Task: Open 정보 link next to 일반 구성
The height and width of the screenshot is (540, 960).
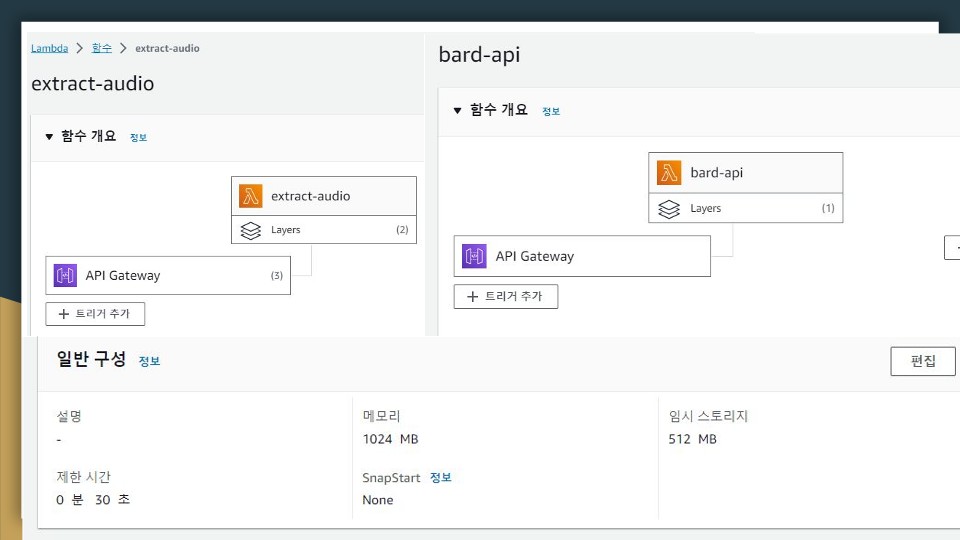Action: tap(149, 361)
